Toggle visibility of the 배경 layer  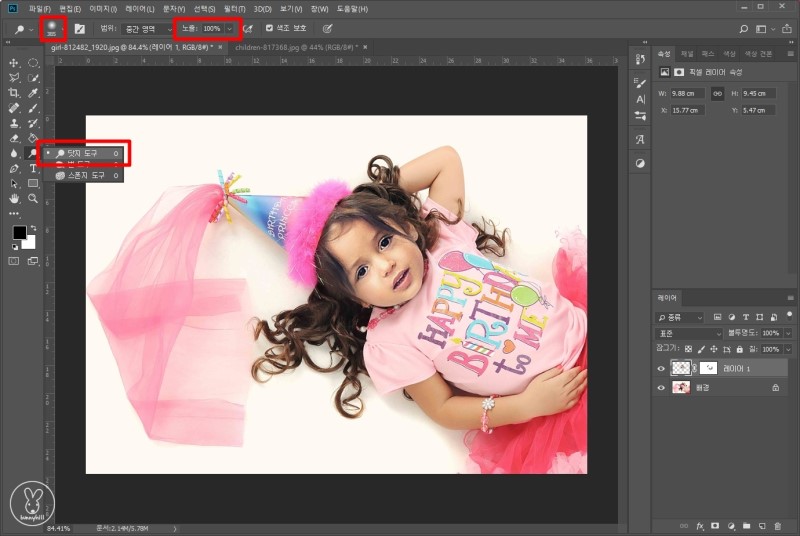pos(661,387)
